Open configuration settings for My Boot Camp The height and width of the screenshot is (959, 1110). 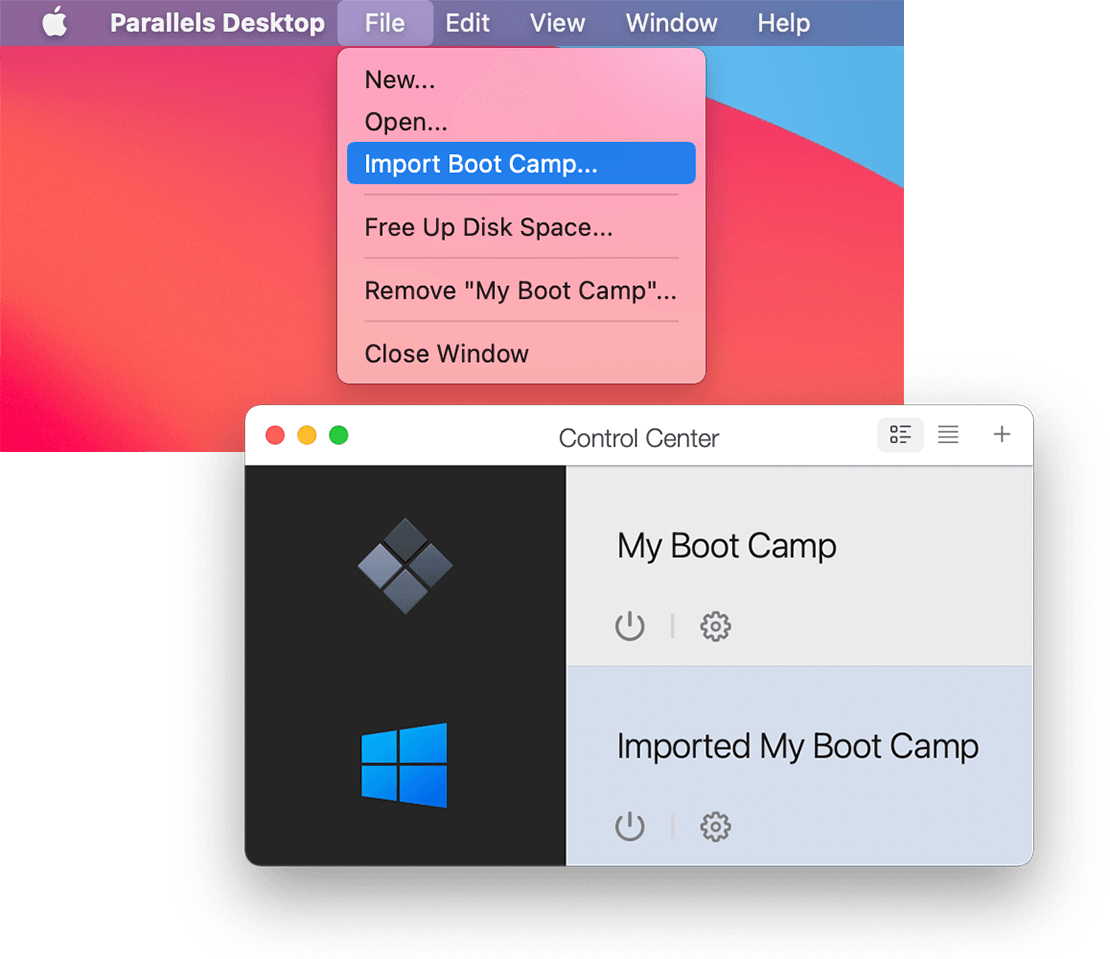click(x=715, y=626)
